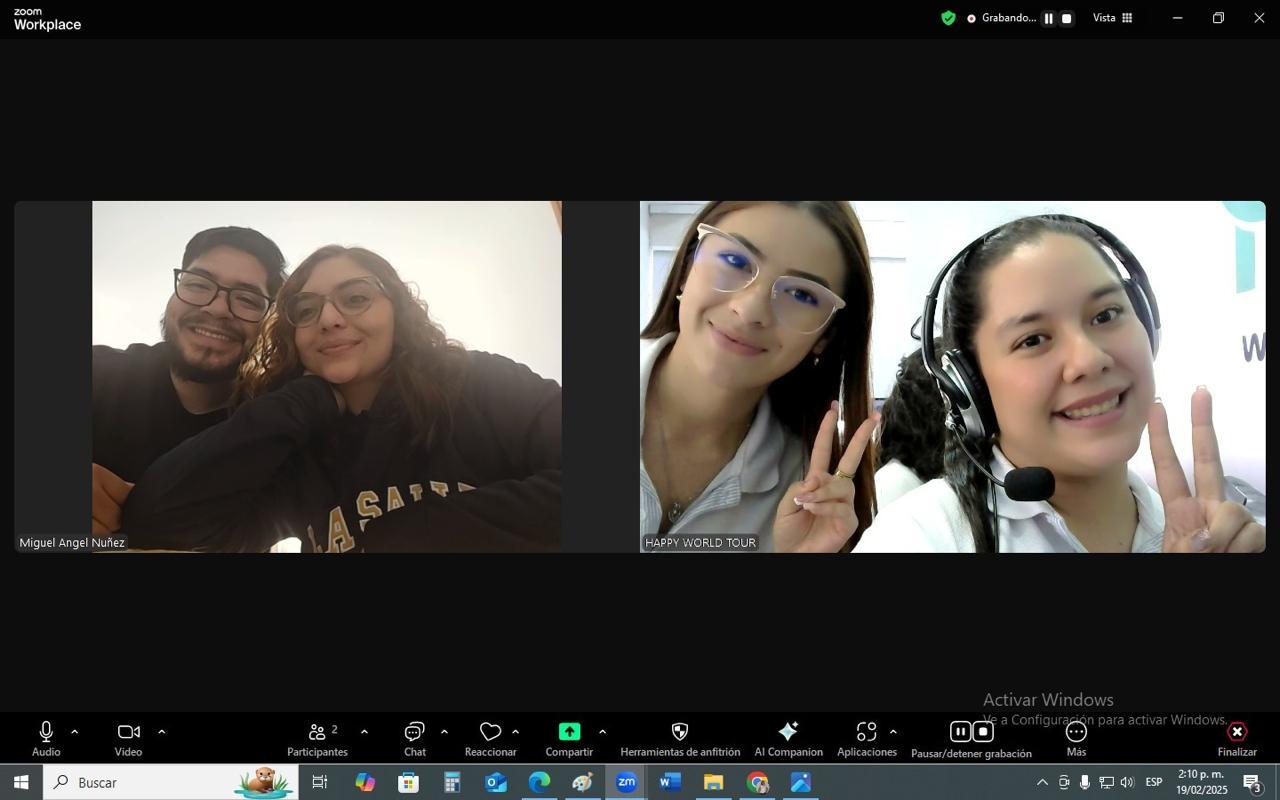Viewport: 1280px width, 800px height.
Task: Open the Aplicaciones apps panel
Action: tap(867, 739)
